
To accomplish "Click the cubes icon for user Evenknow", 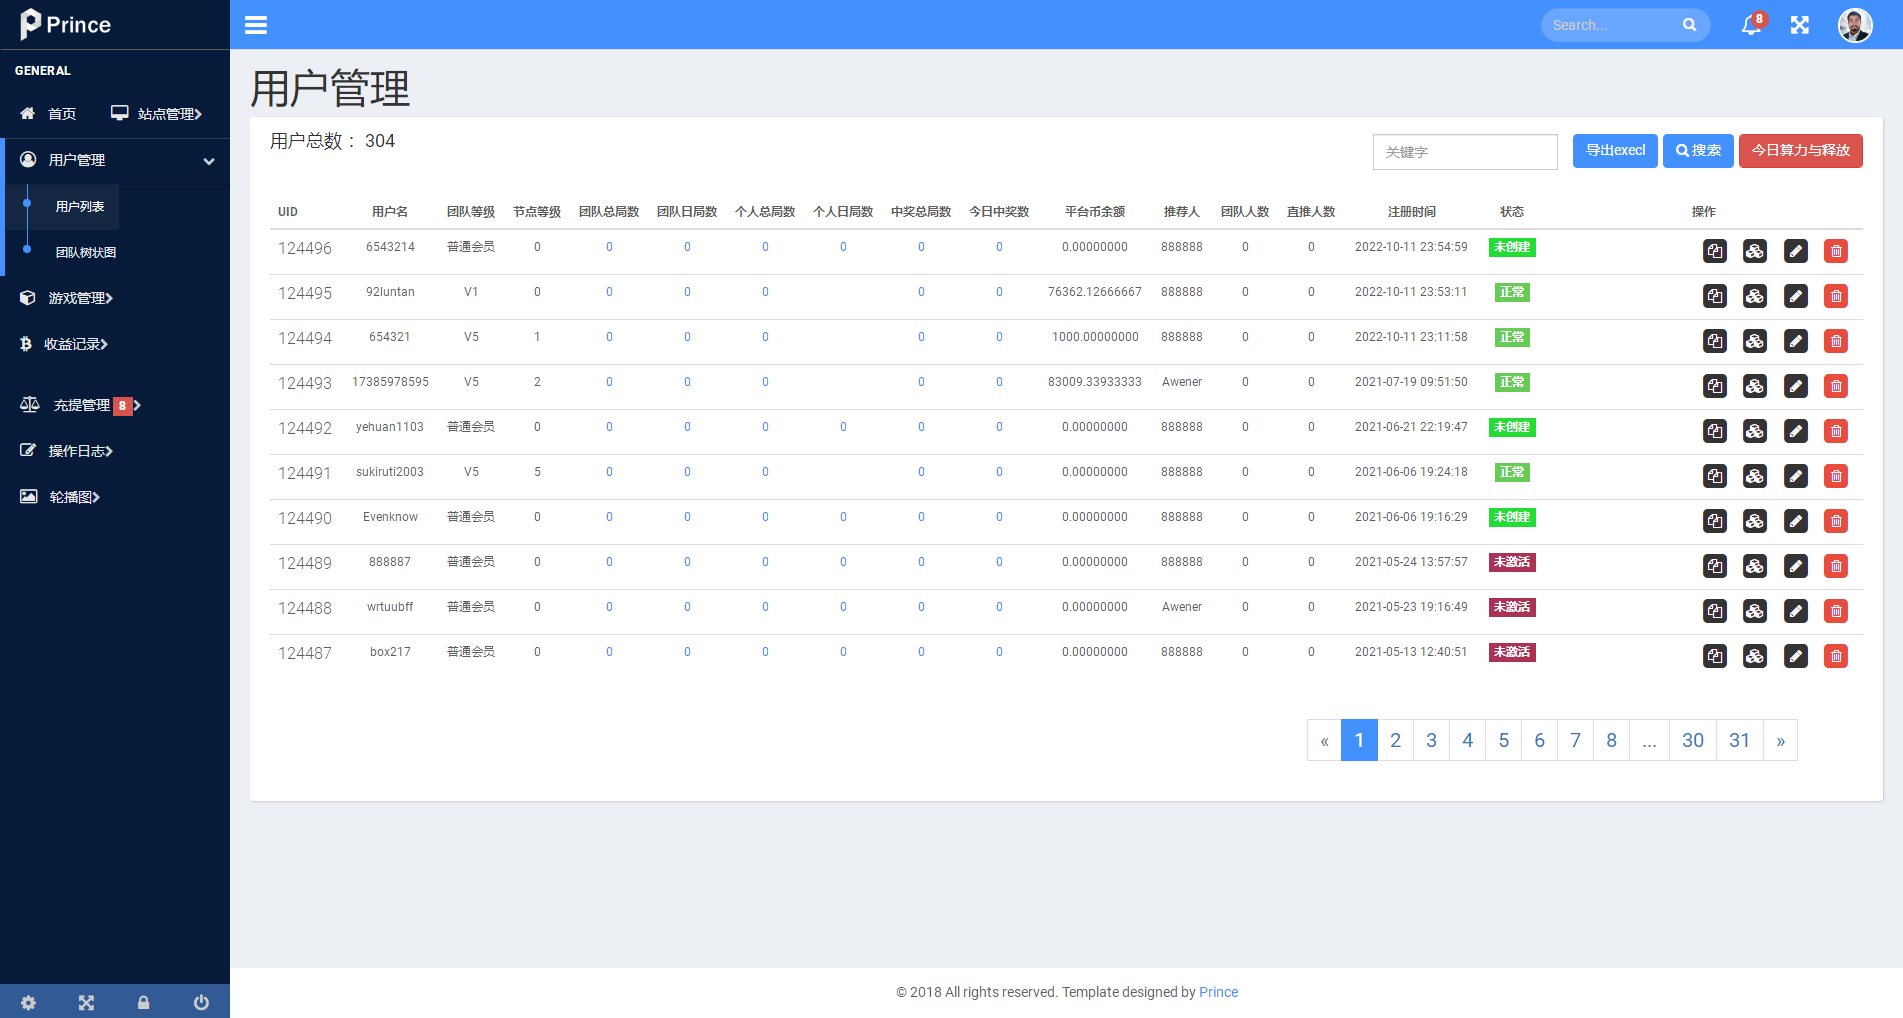I will tap(1755, 521).
